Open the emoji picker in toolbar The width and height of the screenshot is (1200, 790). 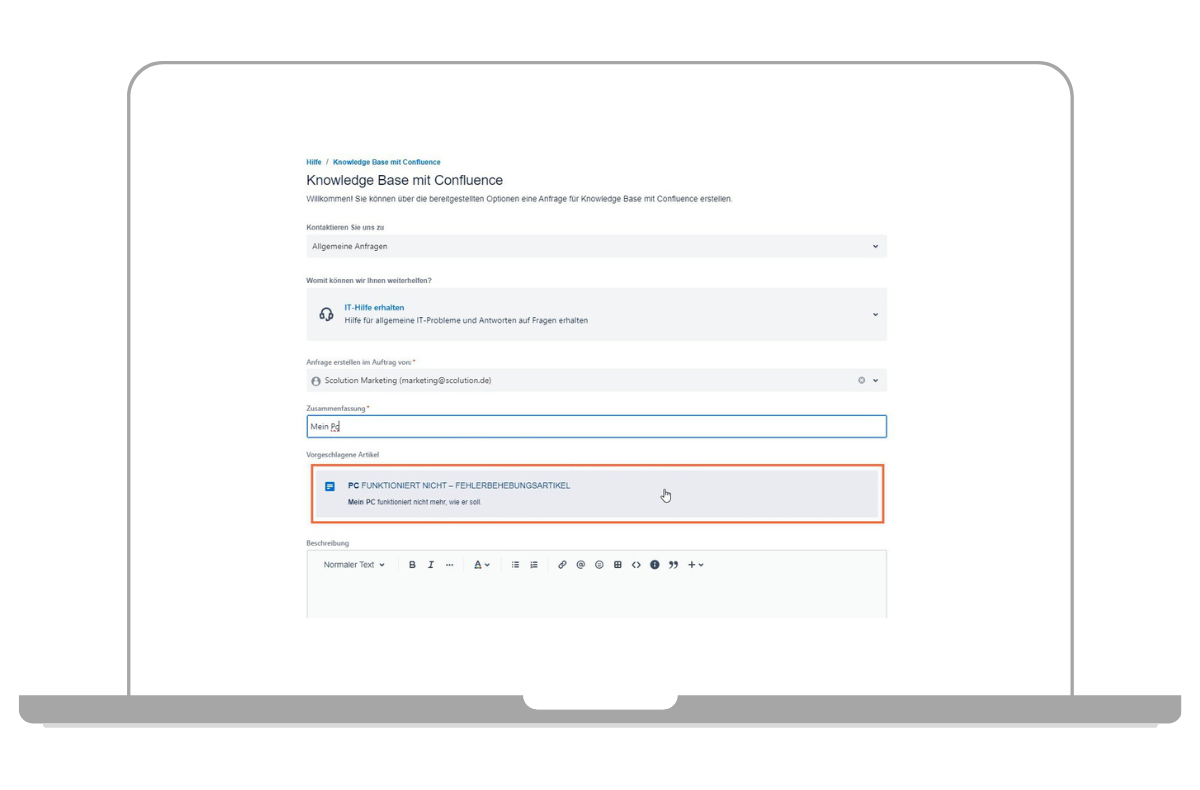pyautogui.click(x=599, y=565)
